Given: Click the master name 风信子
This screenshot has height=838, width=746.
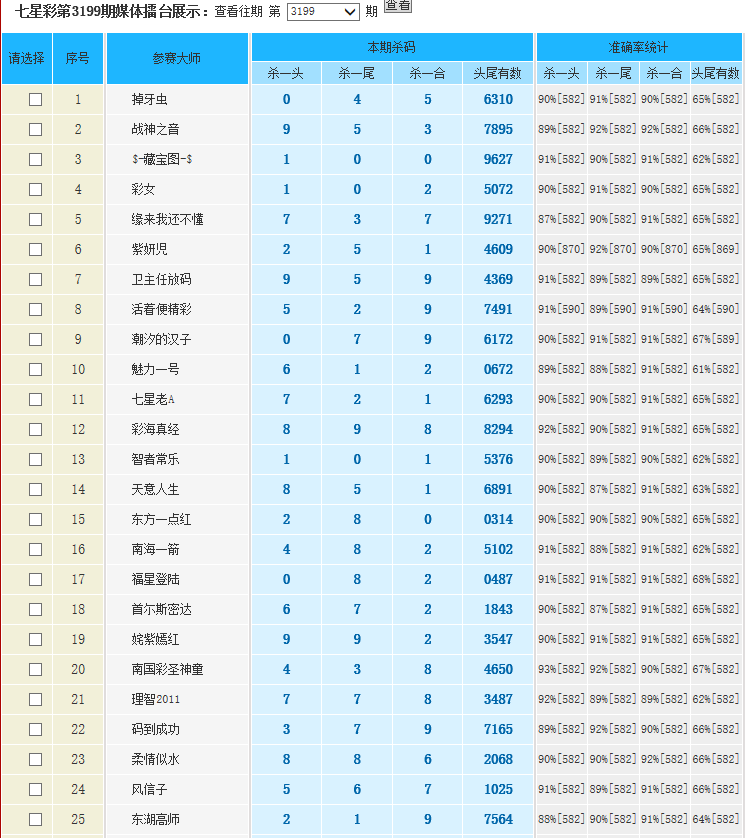Looking at the screenshot, I should [149, 789].
